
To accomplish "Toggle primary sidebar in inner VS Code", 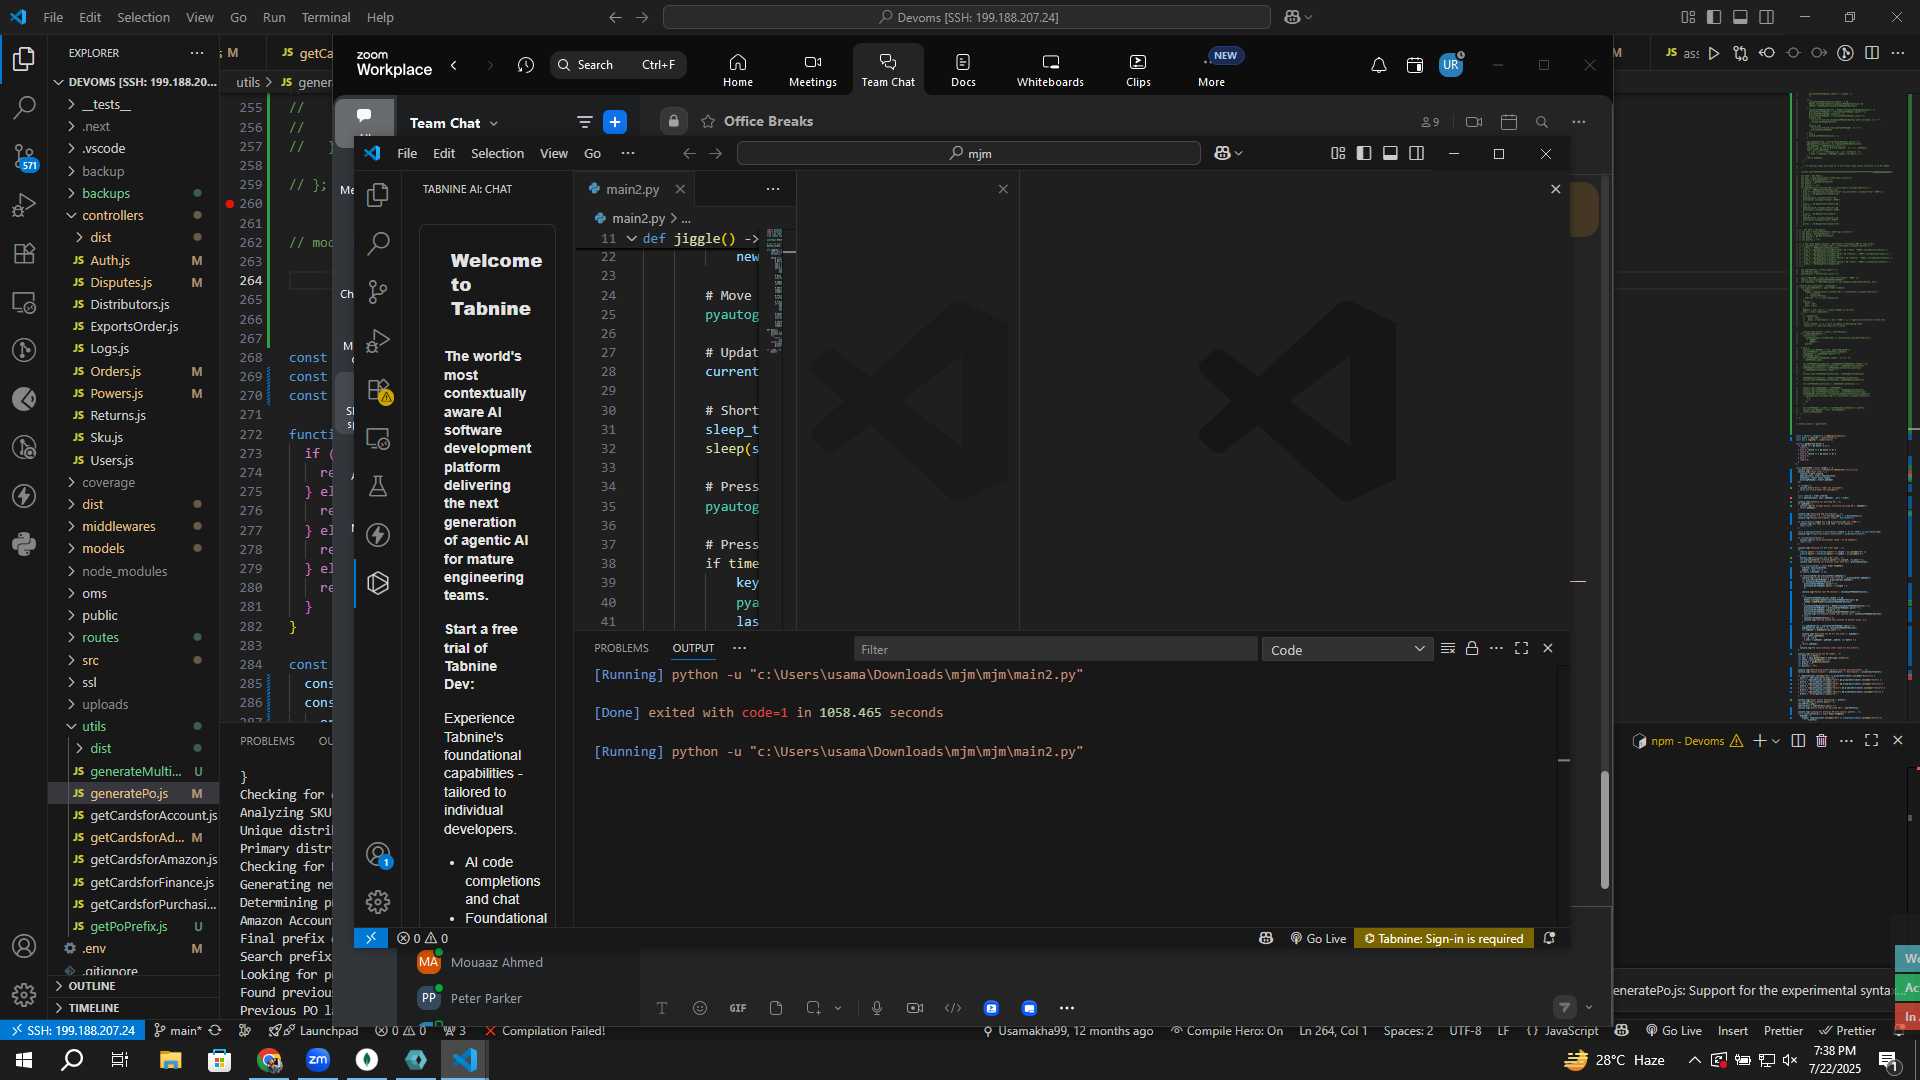I will pyautogui.click(x=1364, y=153).
